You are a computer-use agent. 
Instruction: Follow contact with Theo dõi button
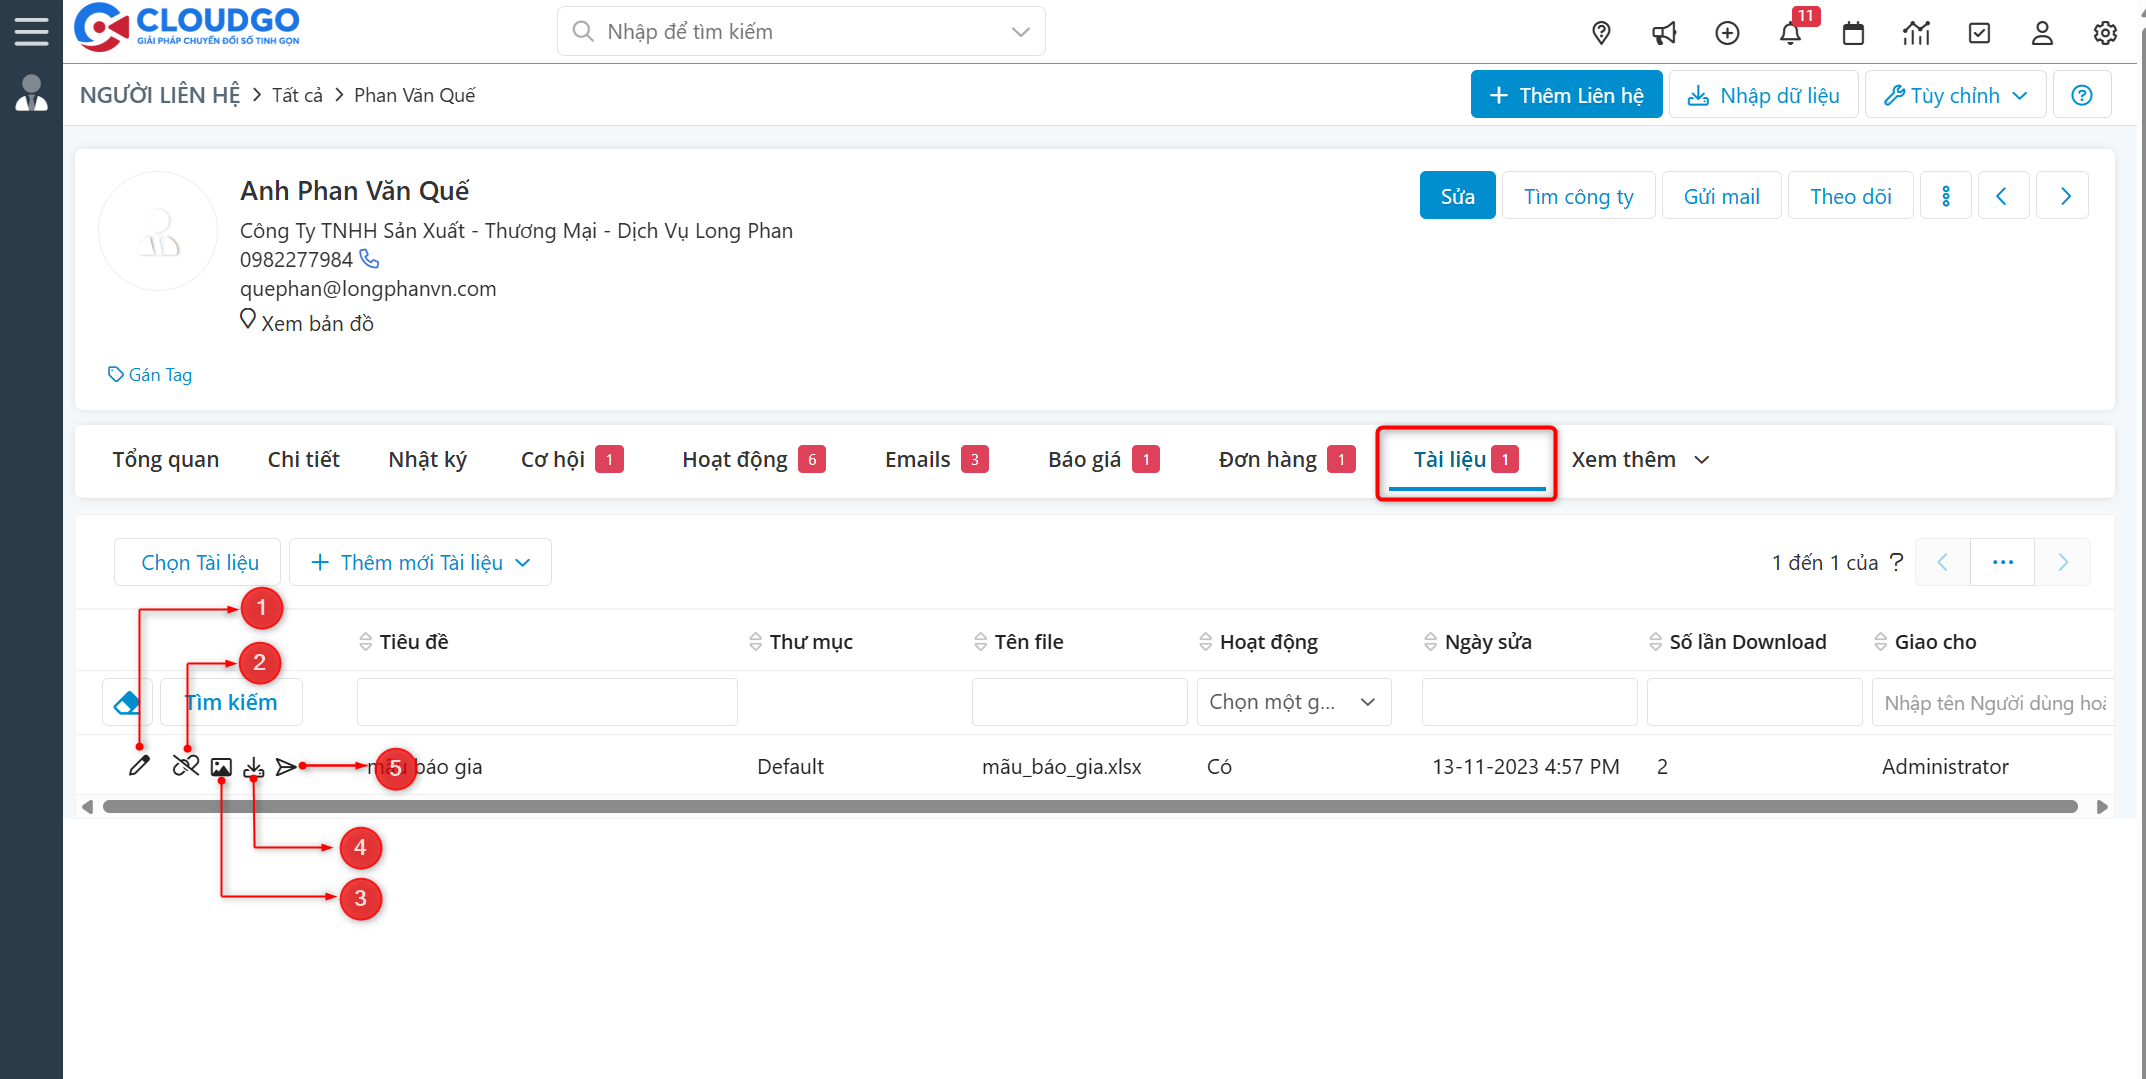(x=1850, y=196)
